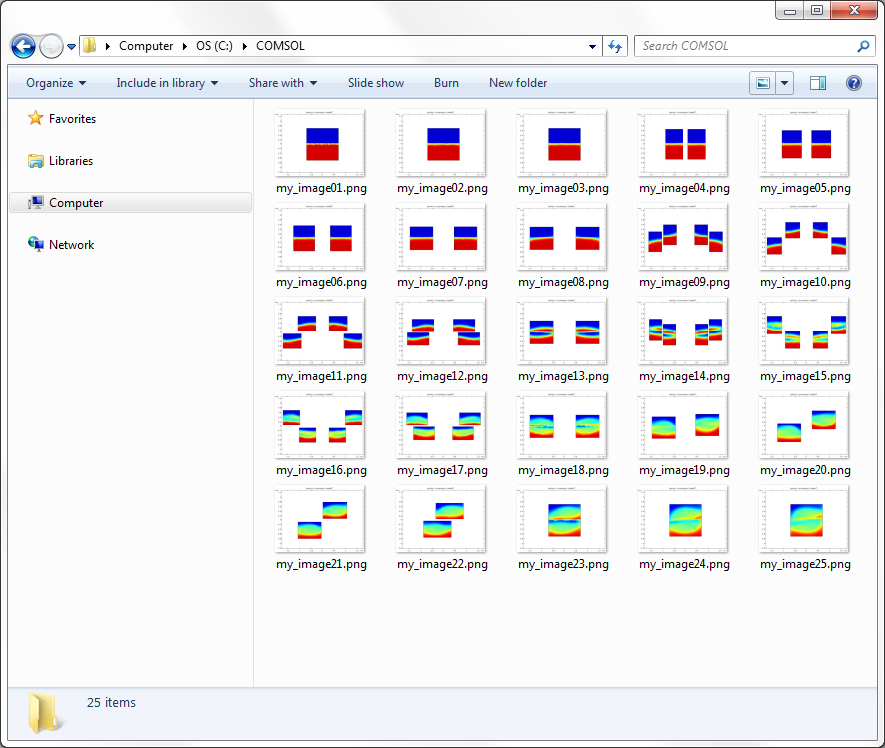
Task: Select thumbnail my_image25.png
Action: (805, 519)
